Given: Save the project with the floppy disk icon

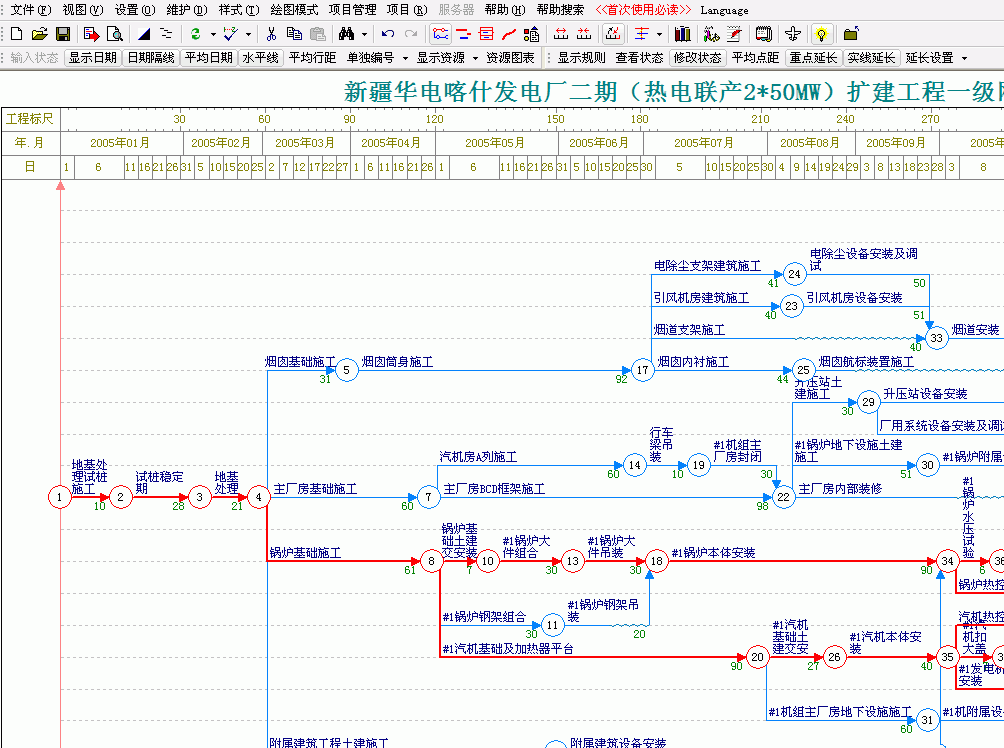Looking at the screenshot, I should (63, 34).
